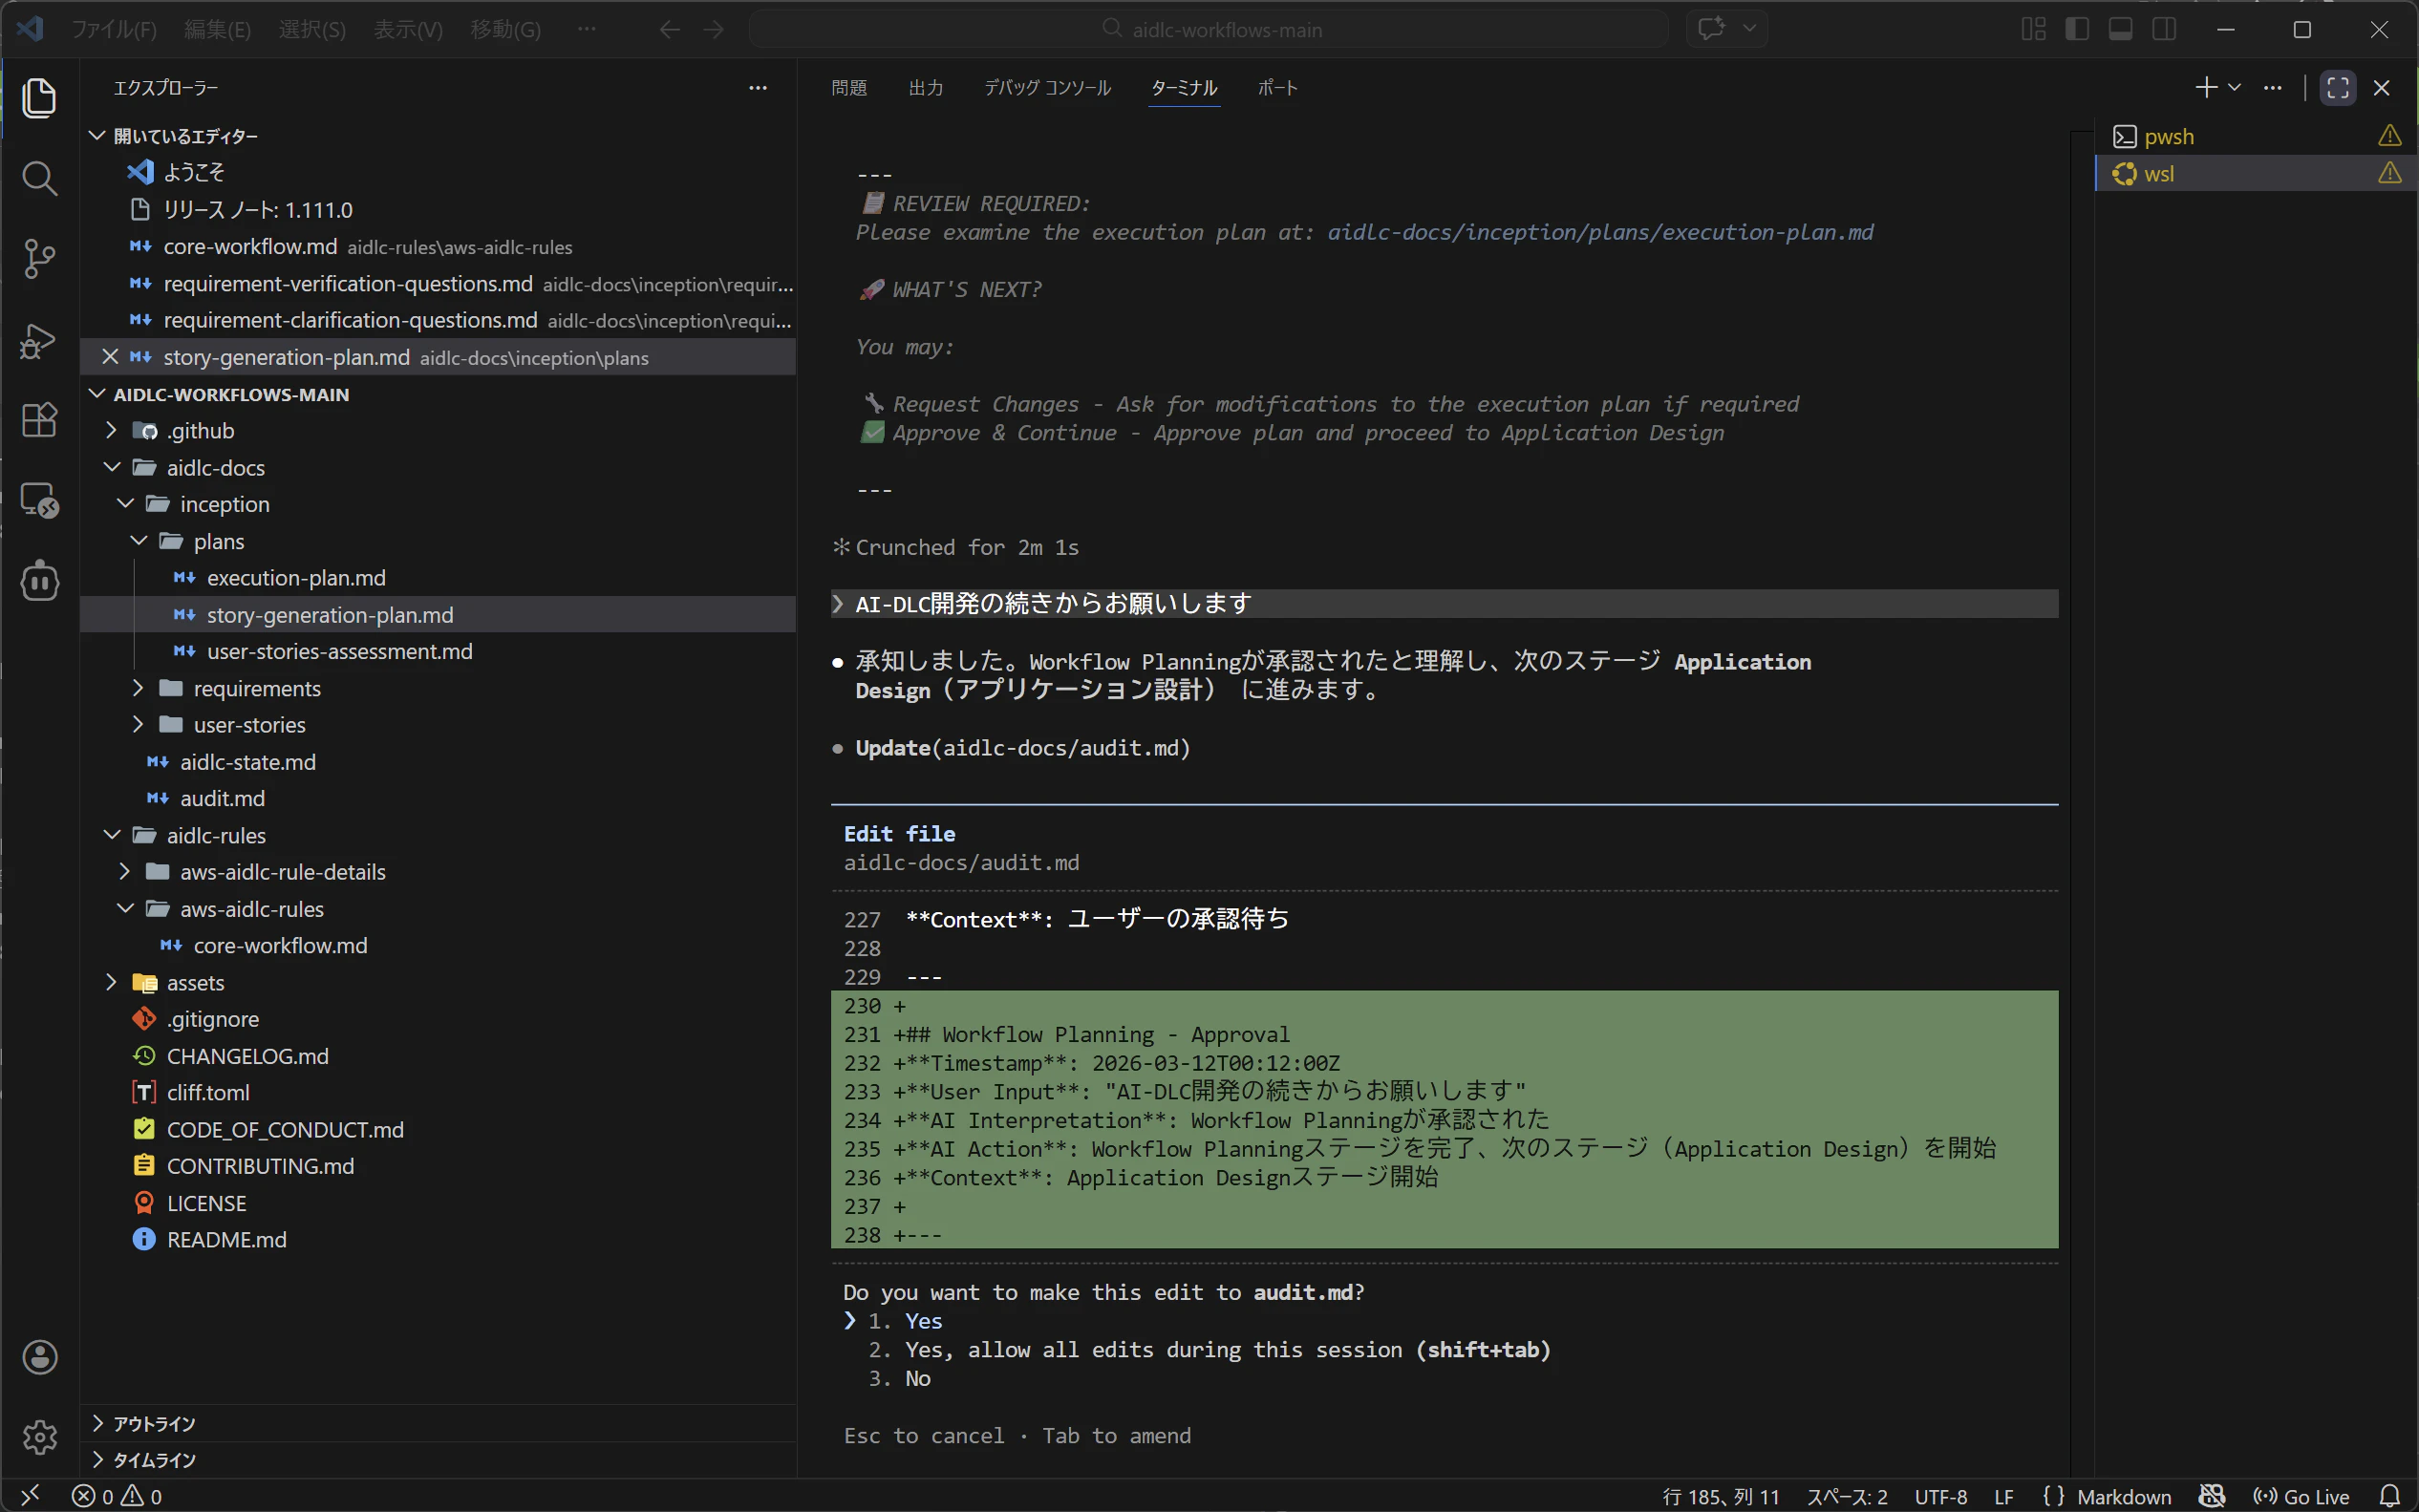The image size is (2419, 1512).
Task: Expand the .github folder
Action: click(x=111, y=431)
